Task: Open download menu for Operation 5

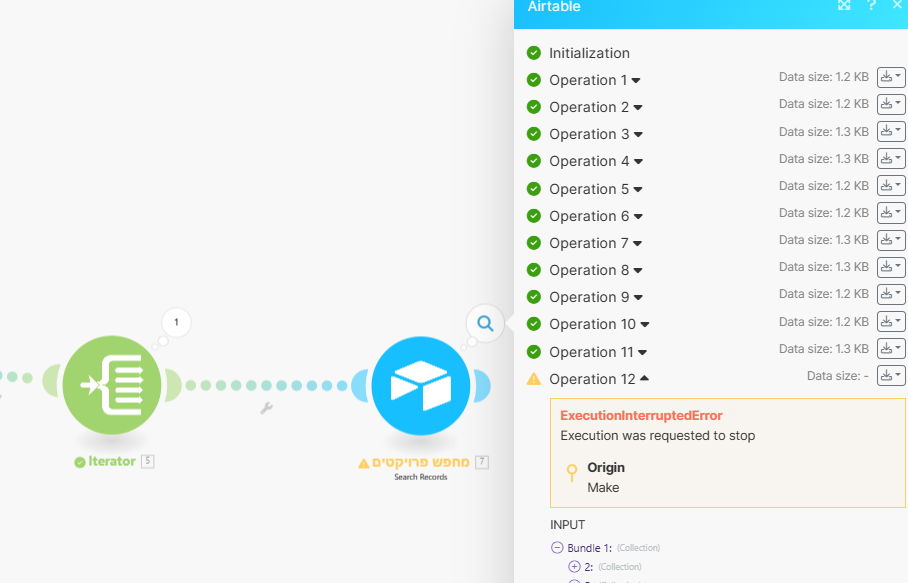Action: point(891,186)
